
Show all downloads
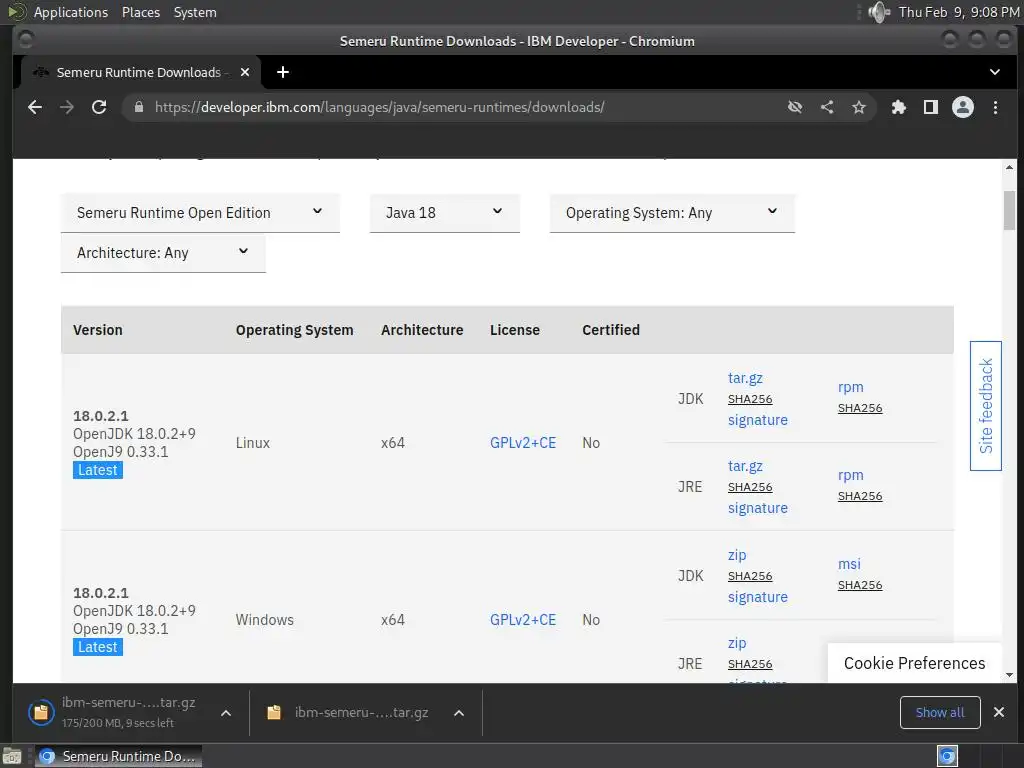940,712
